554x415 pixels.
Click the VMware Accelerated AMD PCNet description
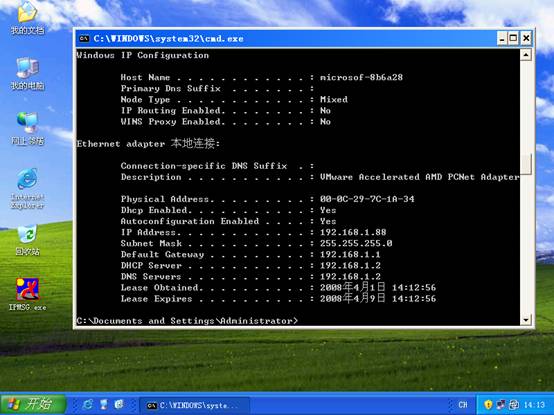[419, 177]
